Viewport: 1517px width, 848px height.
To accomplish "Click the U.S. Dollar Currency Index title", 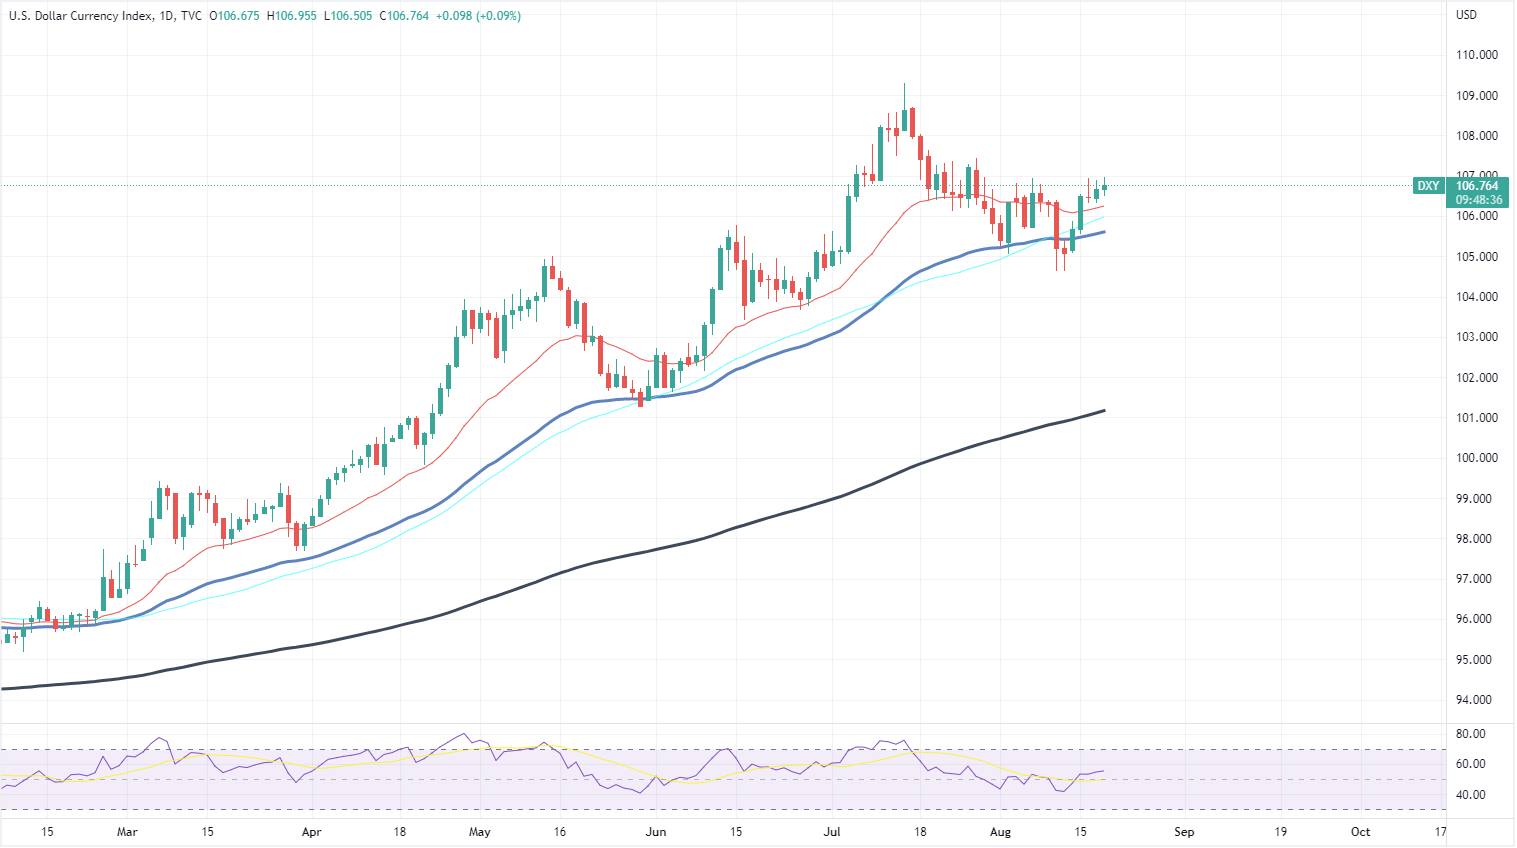I will (80, 16).
